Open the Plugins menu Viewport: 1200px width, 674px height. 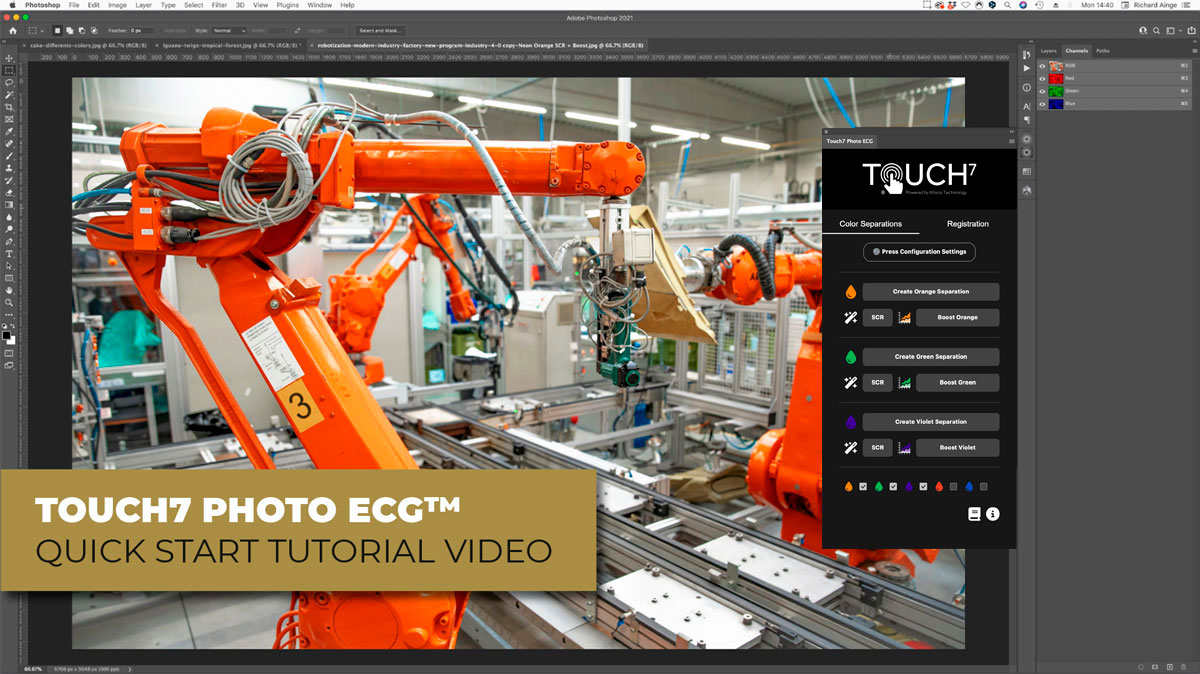click(x=288, y=5)
